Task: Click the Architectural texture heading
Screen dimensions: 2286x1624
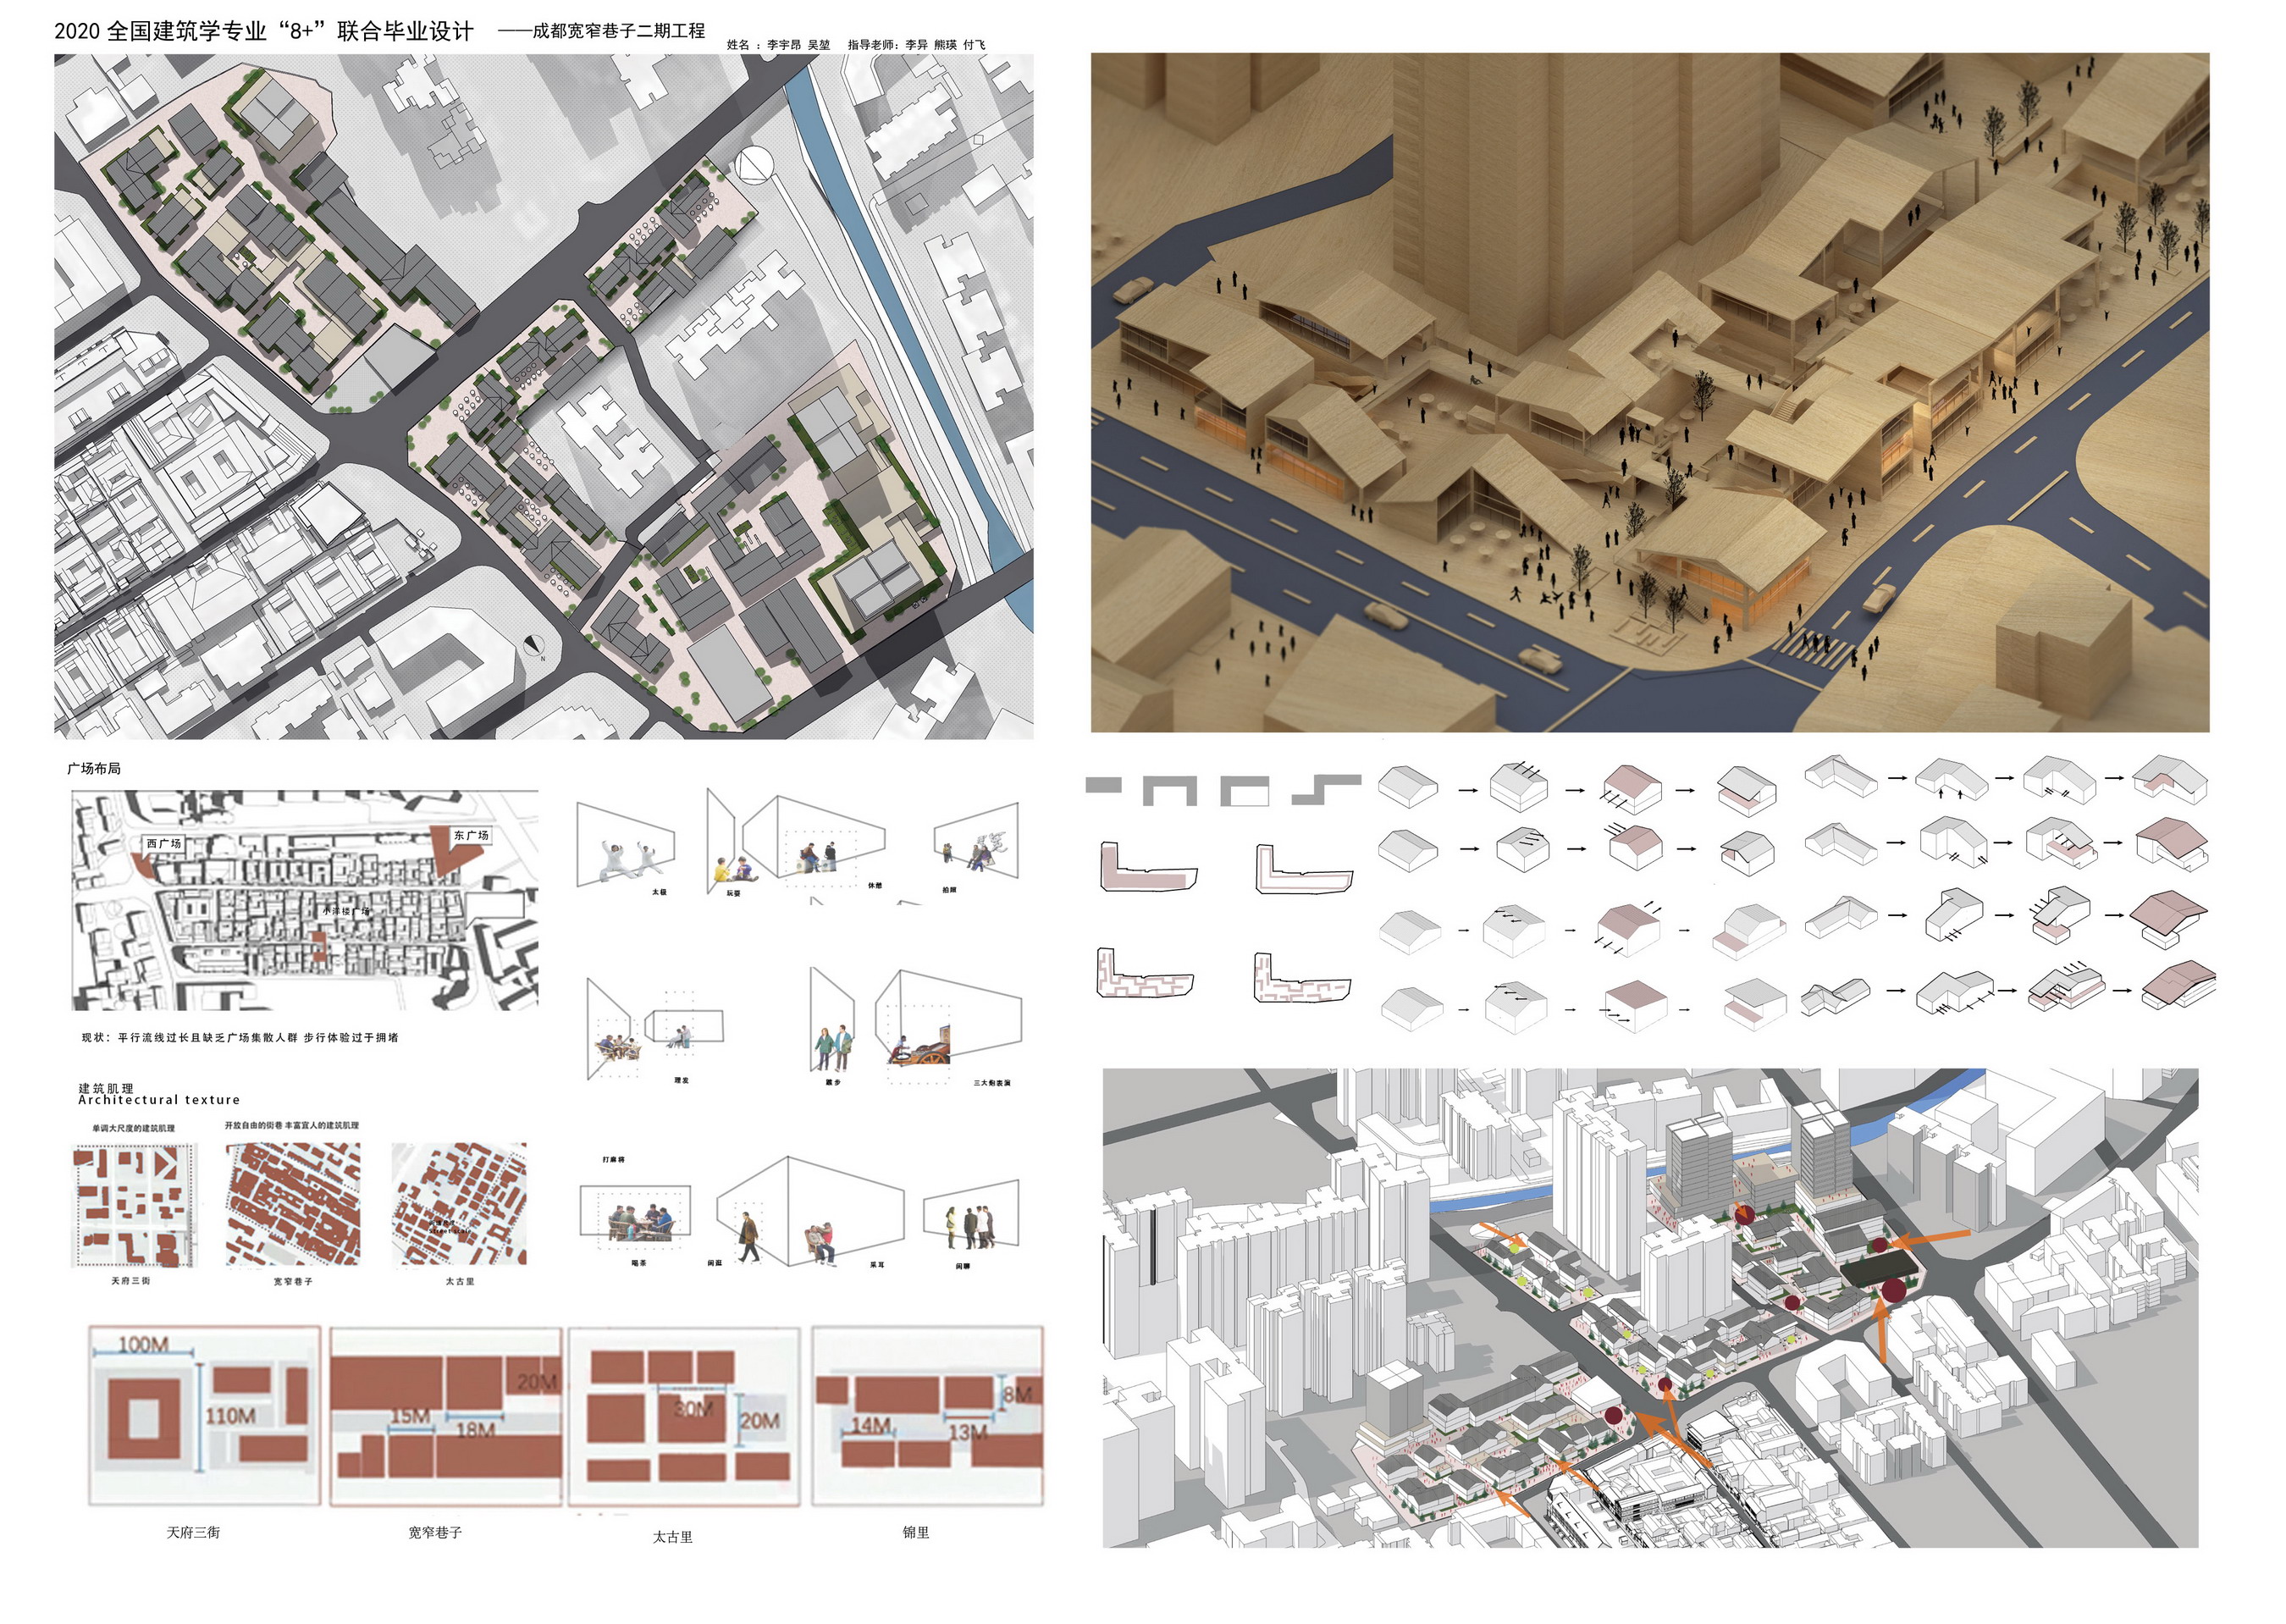Action: [159, 1100]
